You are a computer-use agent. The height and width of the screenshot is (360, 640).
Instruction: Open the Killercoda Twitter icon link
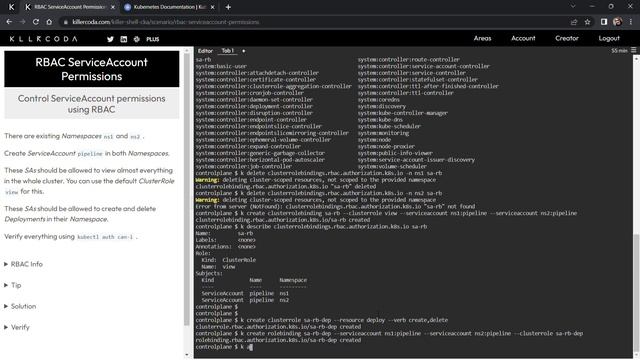(110, 39)
